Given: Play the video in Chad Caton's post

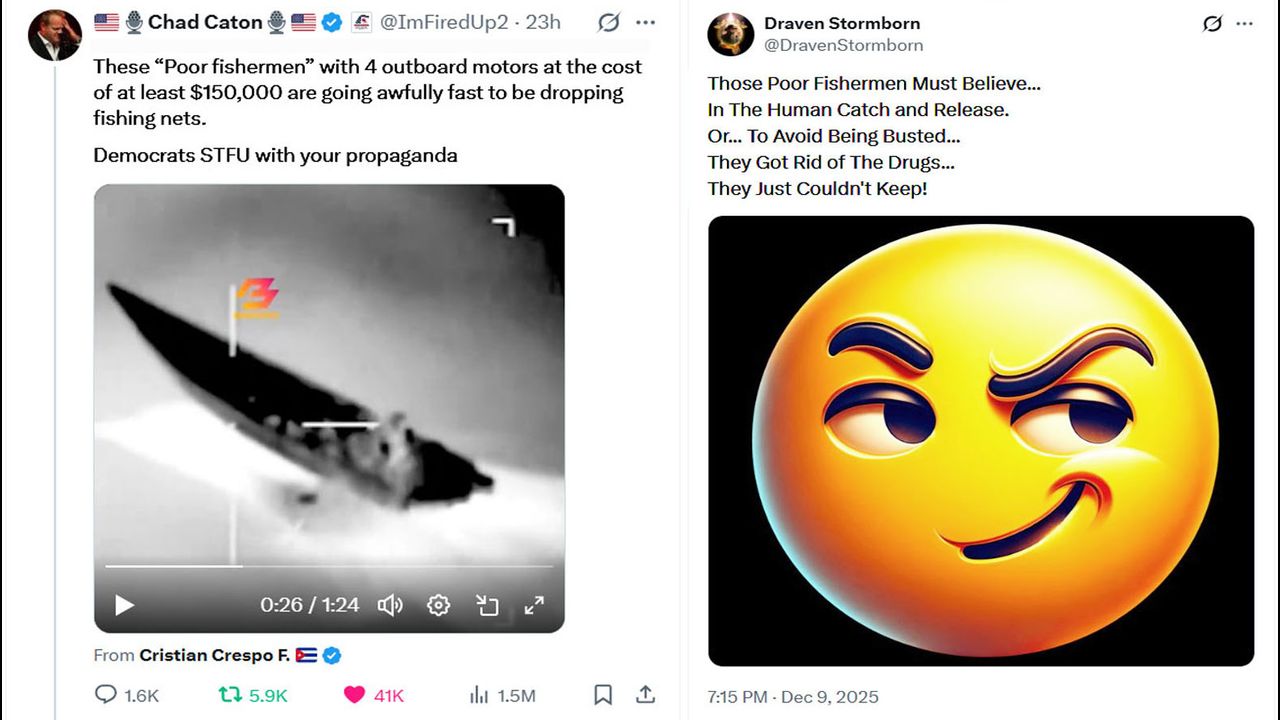Looking at the screenshot, I should point(124,605).
